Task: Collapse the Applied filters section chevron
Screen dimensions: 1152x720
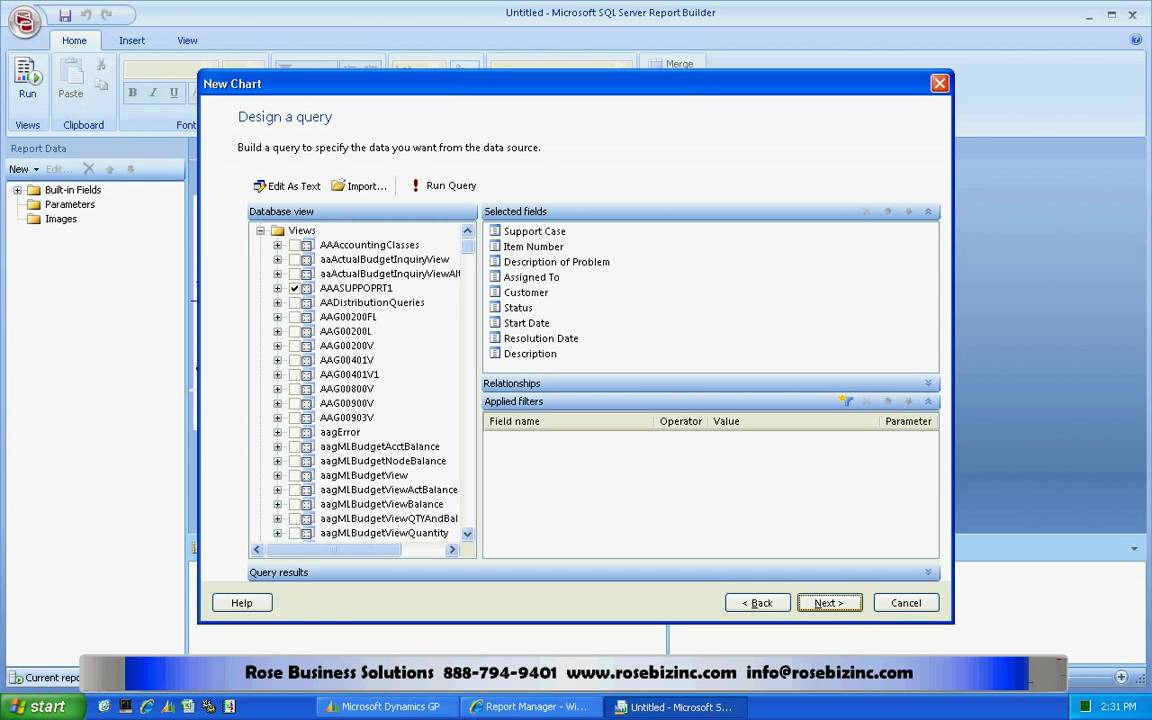Action: 929,401
